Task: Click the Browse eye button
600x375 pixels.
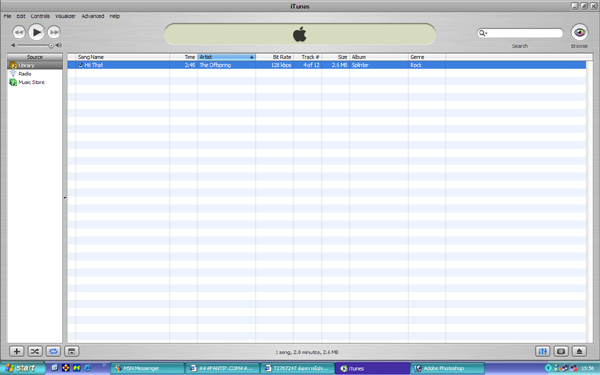Action: point(579,32)
